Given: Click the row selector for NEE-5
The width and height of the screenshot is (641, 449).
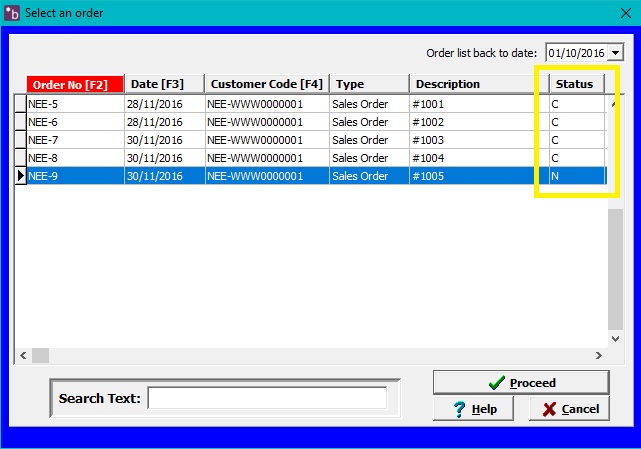Looking at the screenshot, I should [20, 104].
